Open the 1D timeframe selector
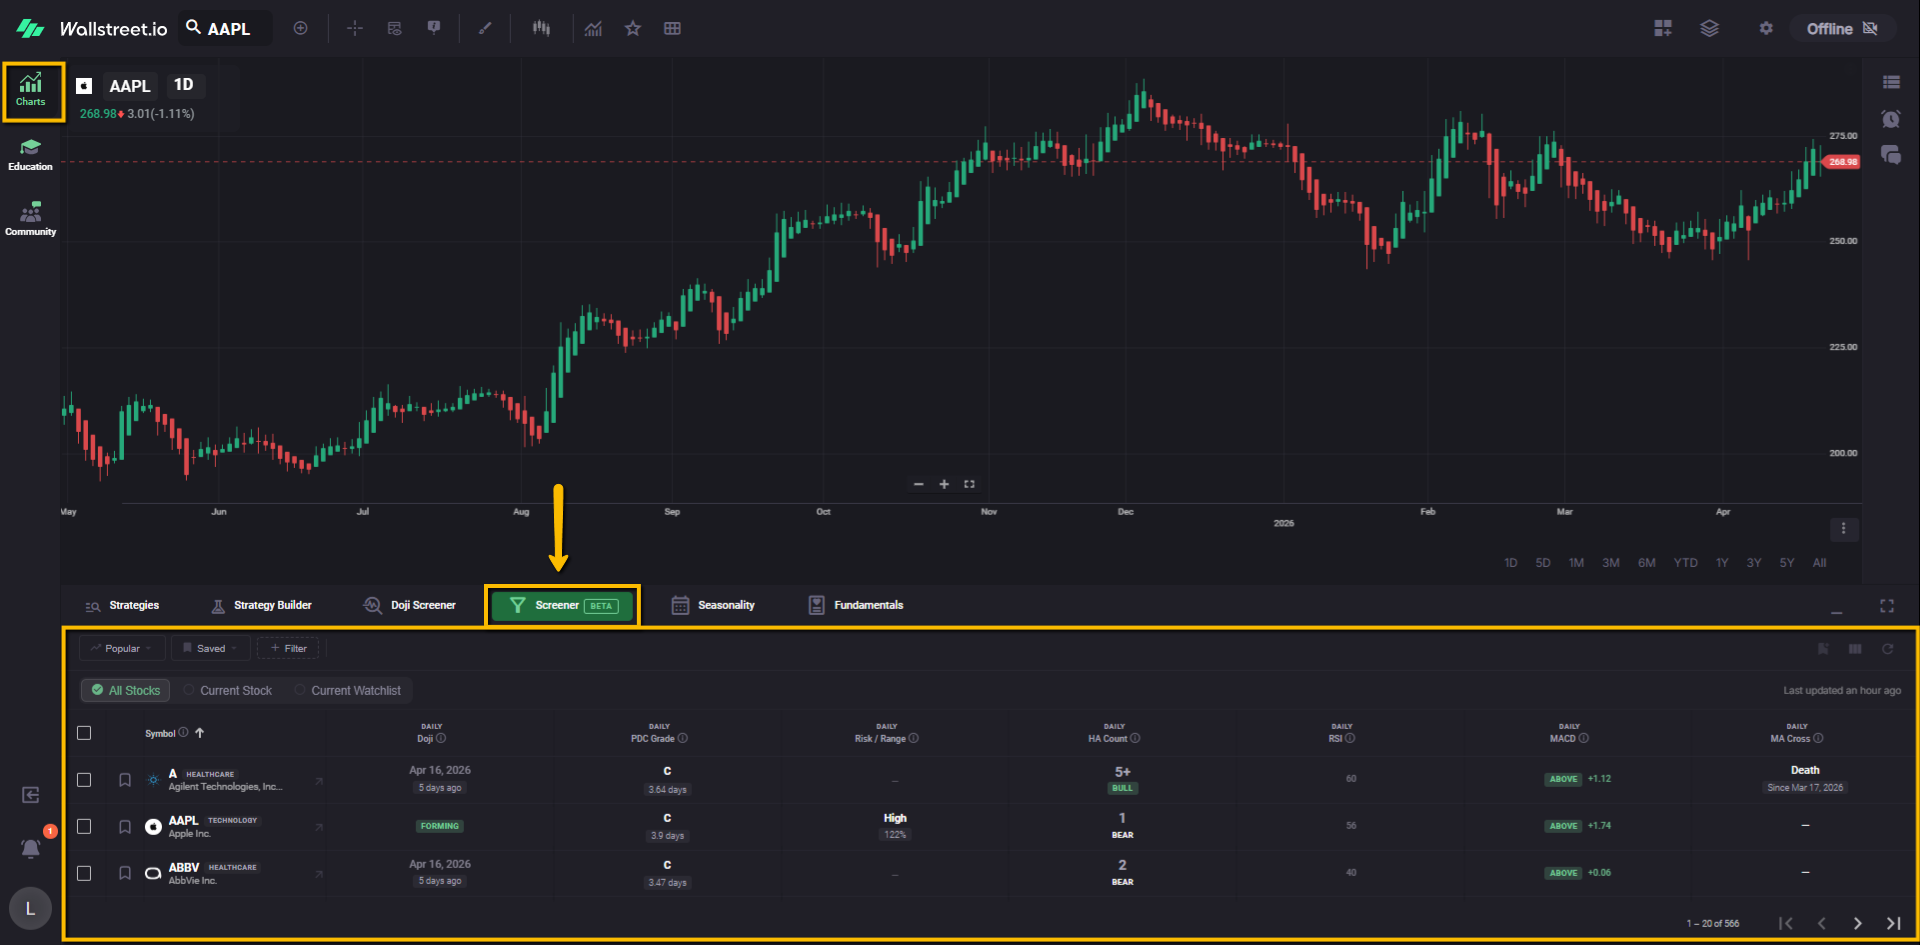This screenshot has width=1920, height=945. [x=183, y=85]
